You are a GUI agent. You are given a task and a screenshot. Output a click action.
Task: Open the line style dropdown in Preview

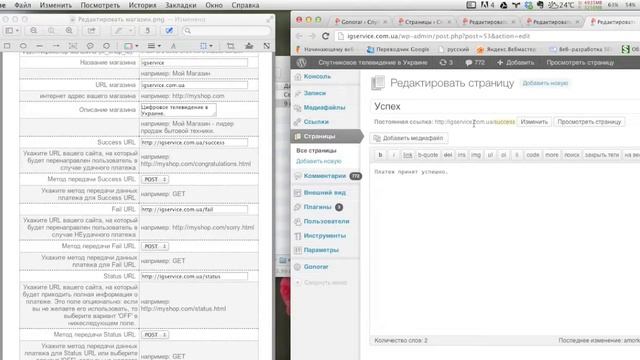[154, 46]
